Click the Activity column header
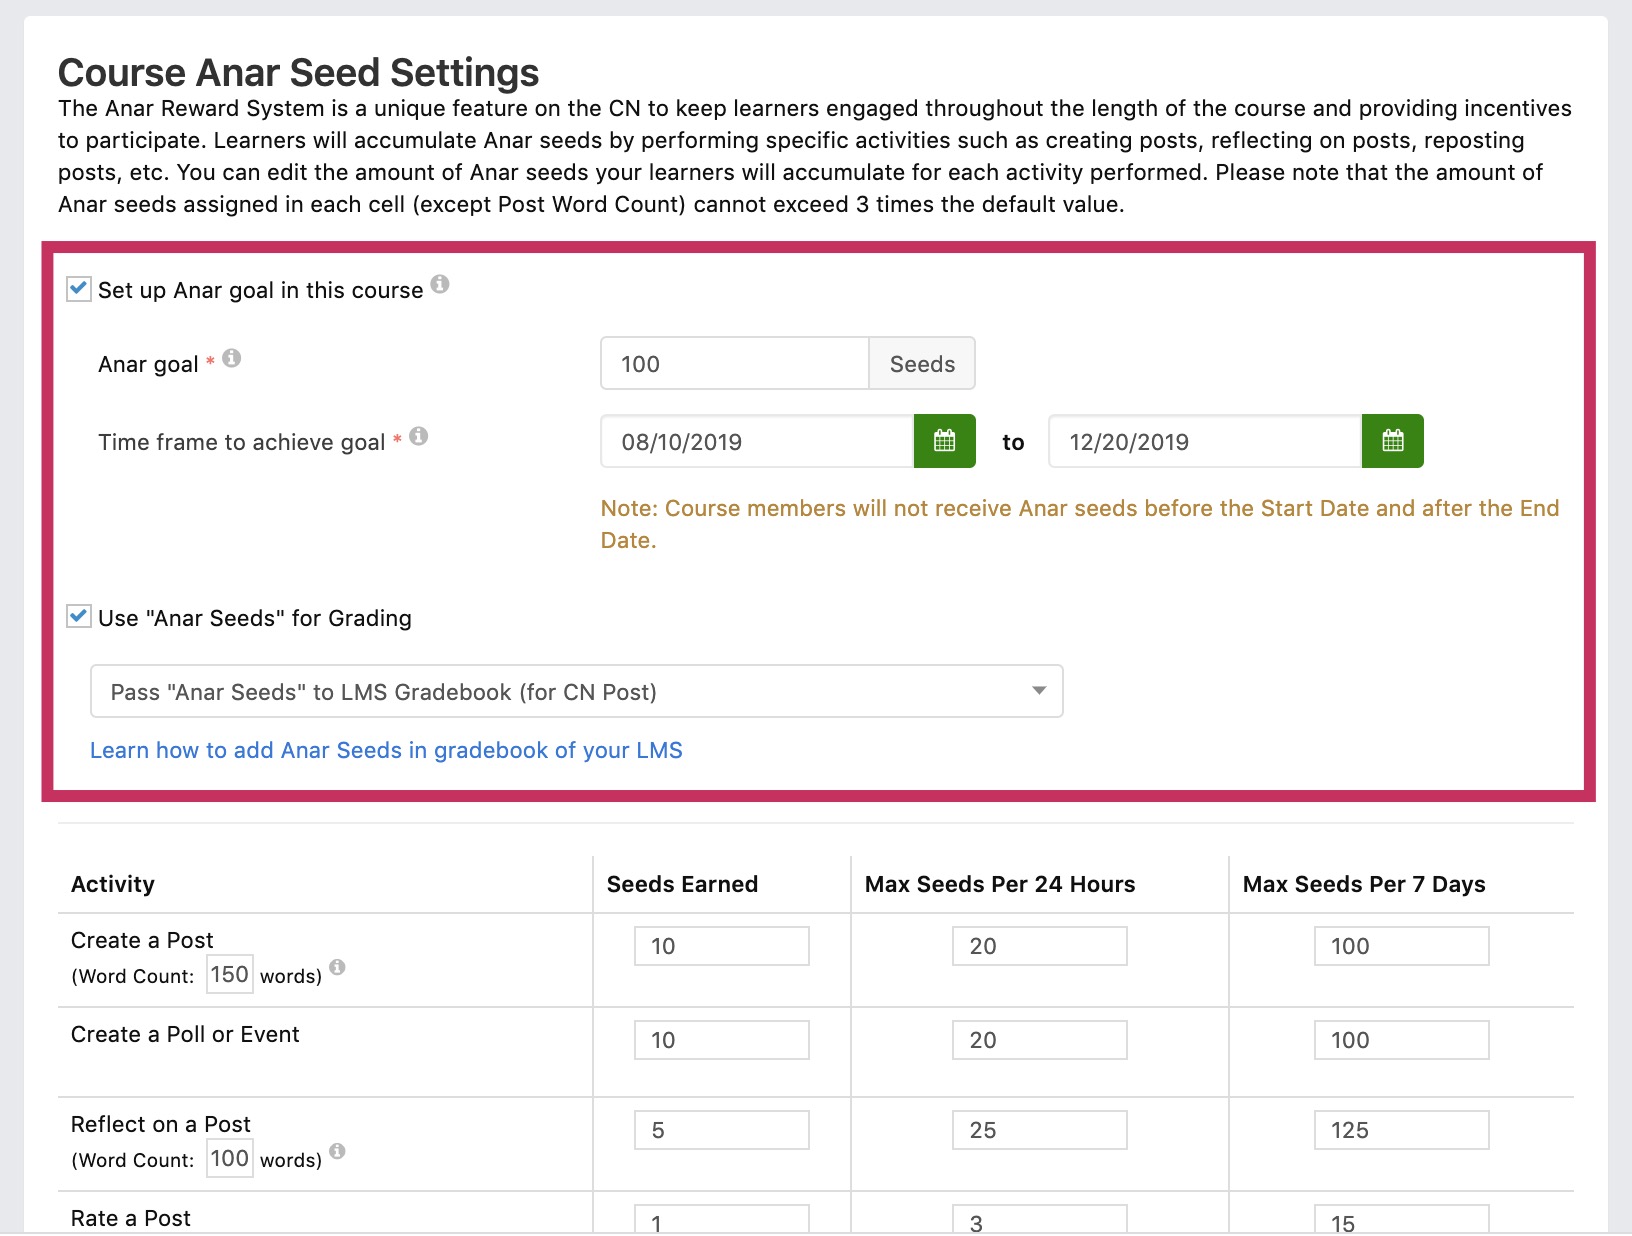 [113, 884]
